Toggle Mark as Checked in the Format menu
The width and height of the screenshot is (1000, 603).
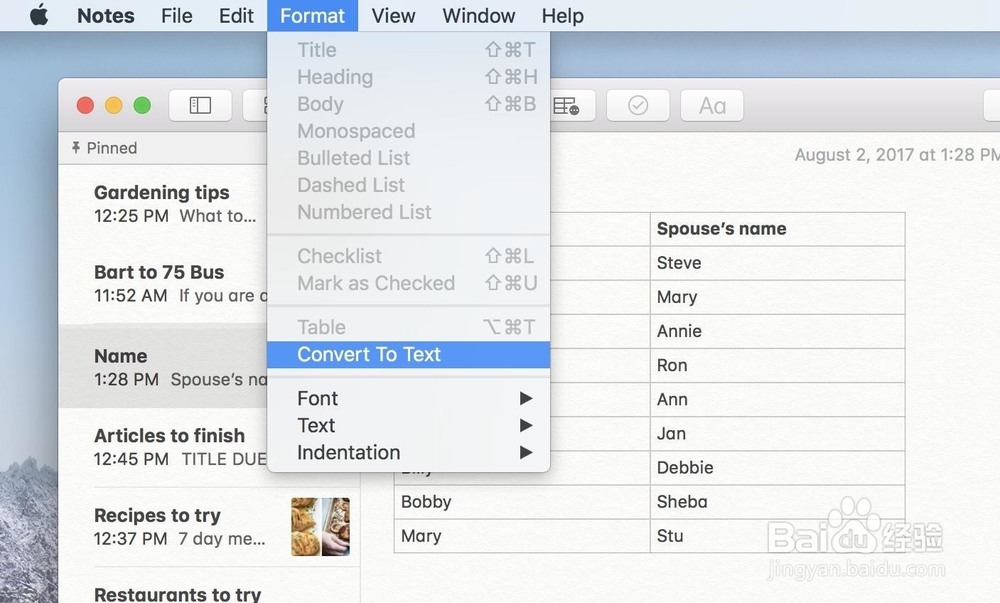376,283
